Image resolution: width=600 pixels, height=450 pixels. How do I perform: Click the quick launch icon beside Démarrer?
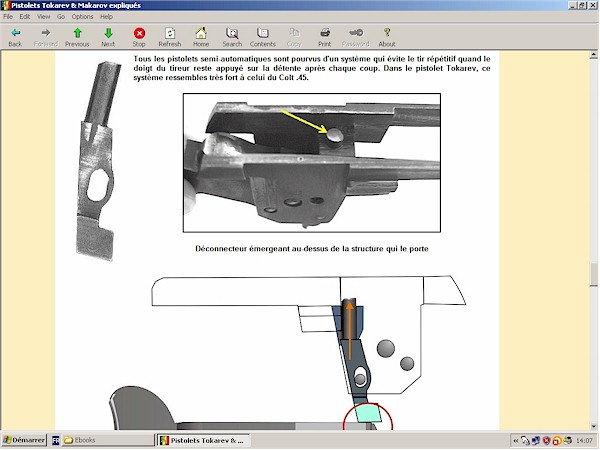click(x=55, y=440)
